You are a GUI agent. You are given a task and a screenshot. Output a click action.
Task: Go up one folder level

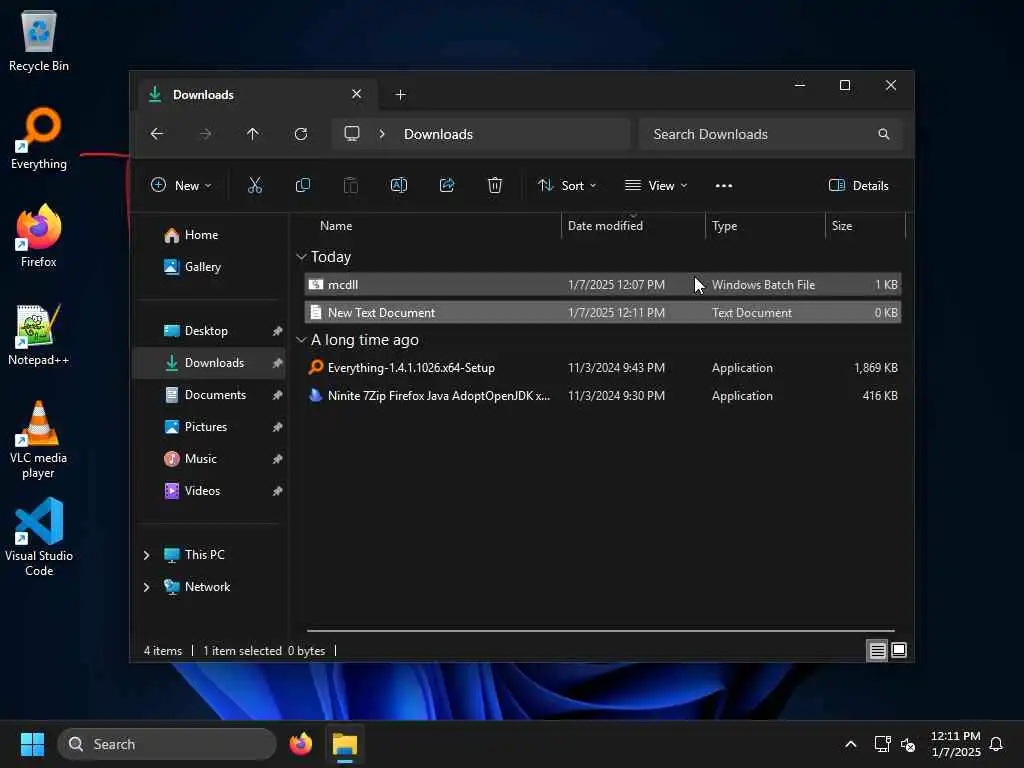tap(253, 134)
